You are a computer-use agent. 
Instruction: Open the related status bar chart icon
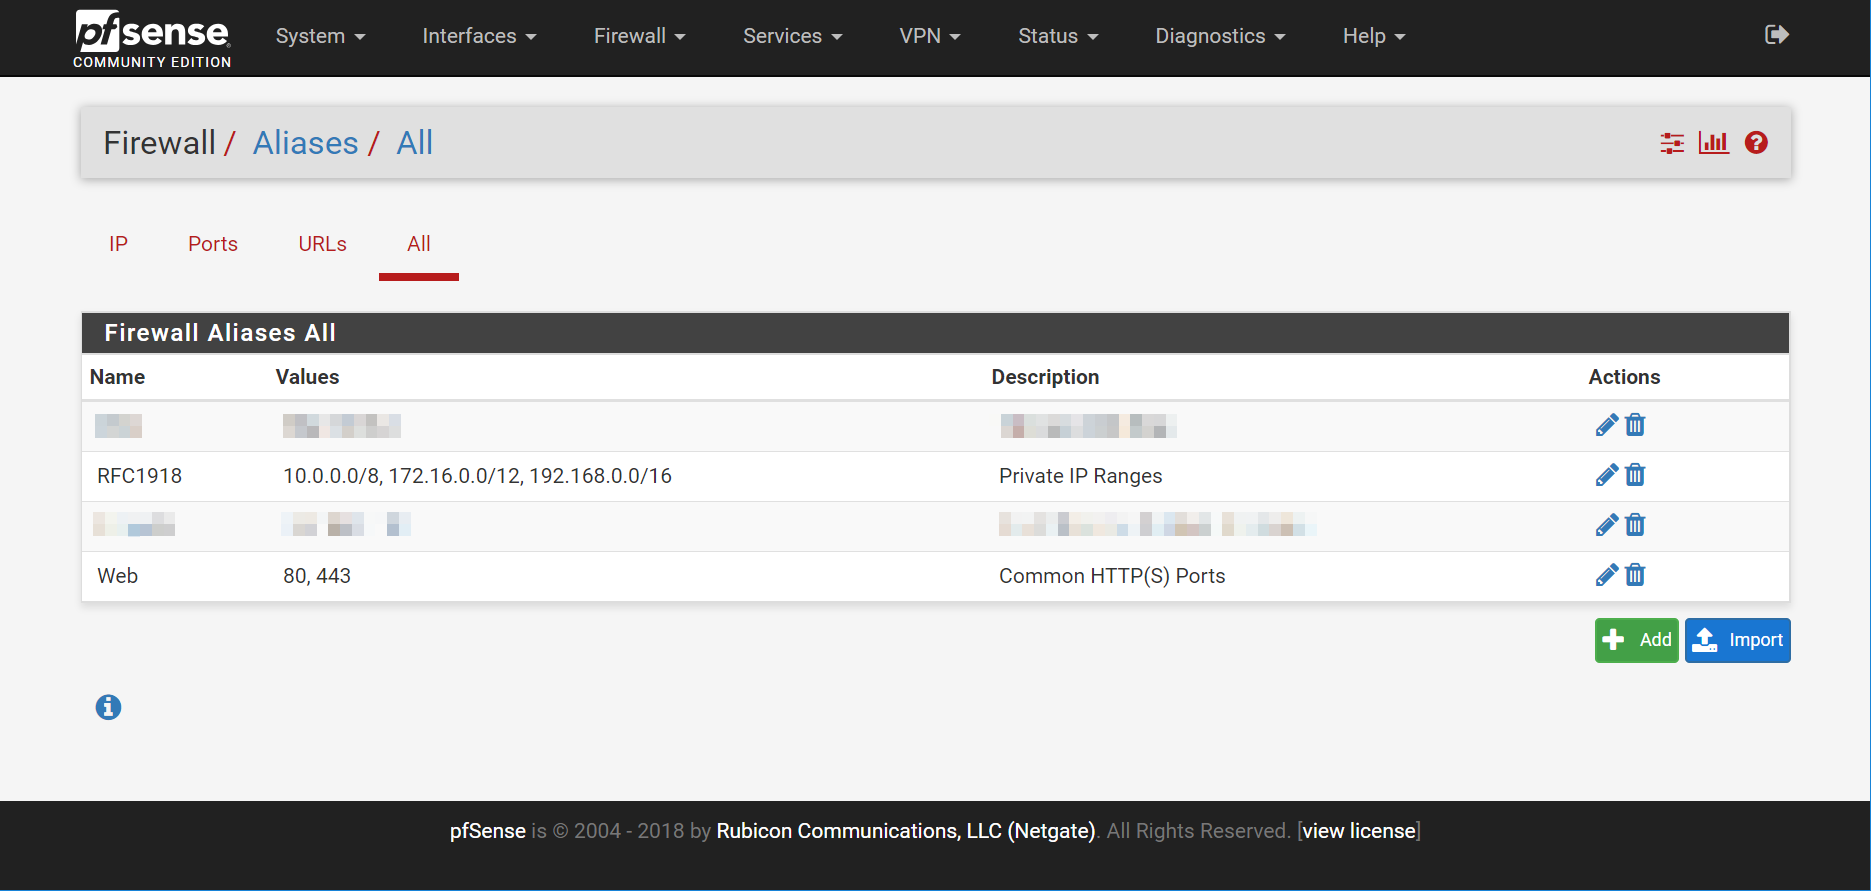(x=1714, y=143)
